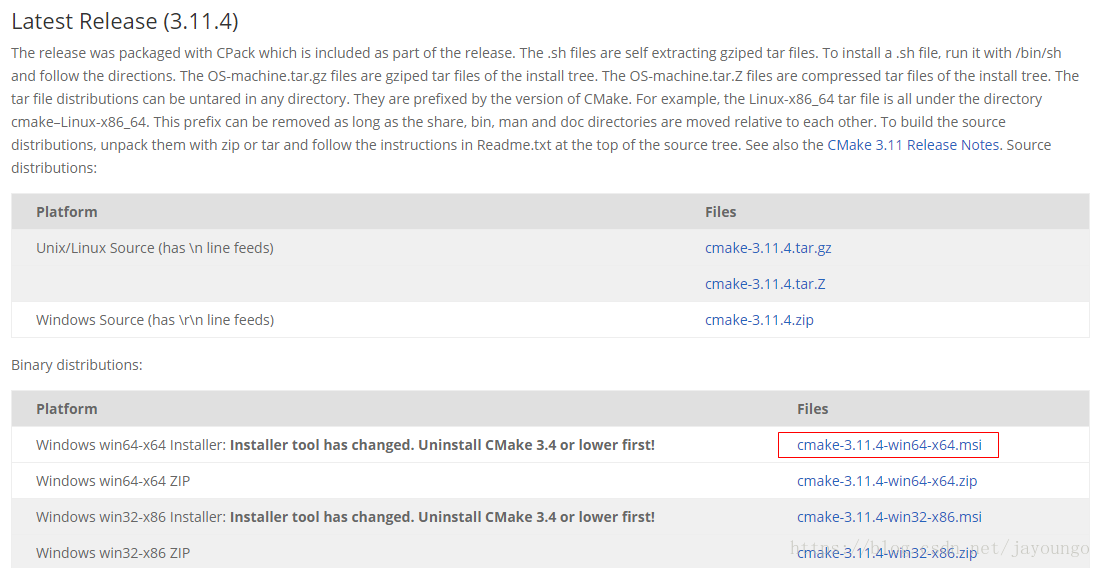Click Files header in source distributions table
This screenshot has height=568, width=1101.
tap(720, 211)
